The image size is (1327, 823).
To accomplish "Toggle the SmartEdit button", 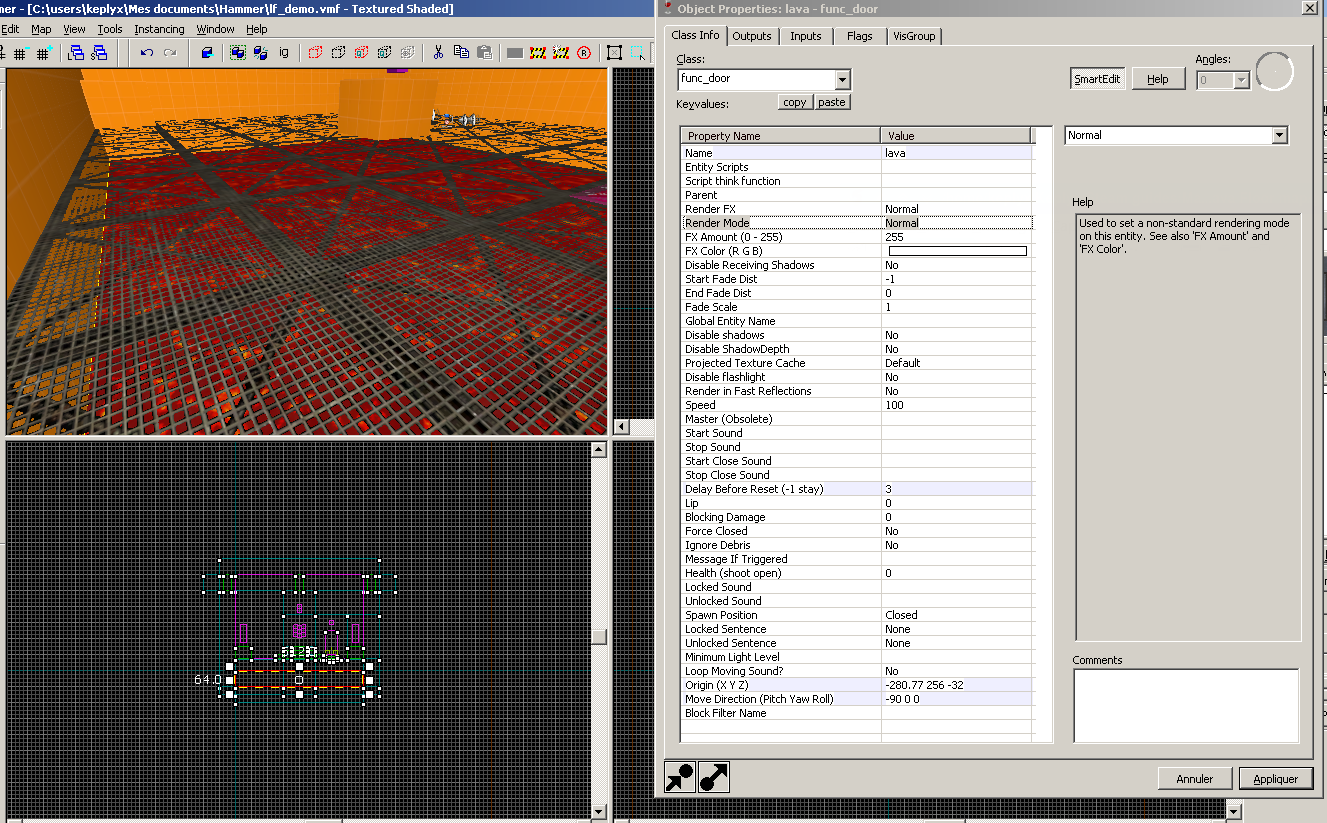I will click(x=1097, y=79).
